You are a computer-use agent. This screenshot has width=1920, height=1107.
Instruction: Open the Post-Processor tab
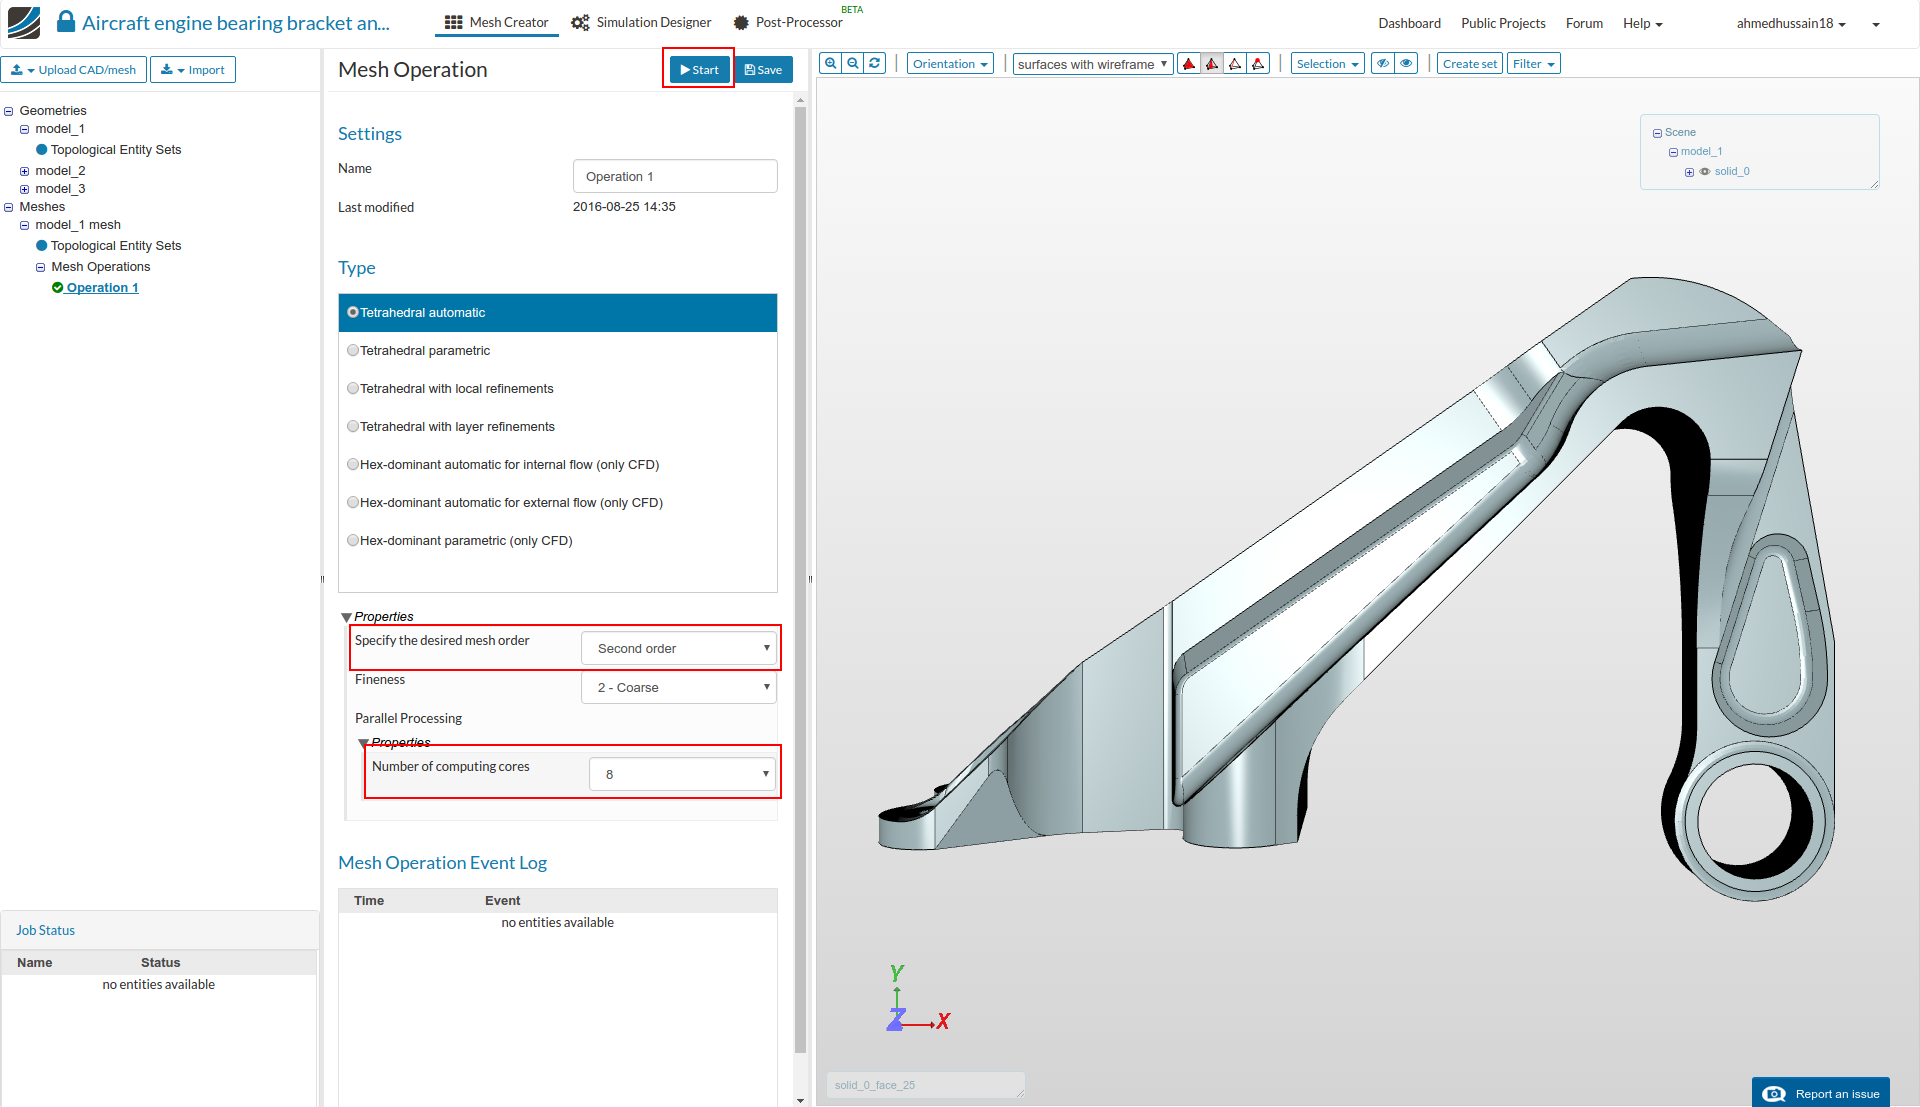[788, 22]
